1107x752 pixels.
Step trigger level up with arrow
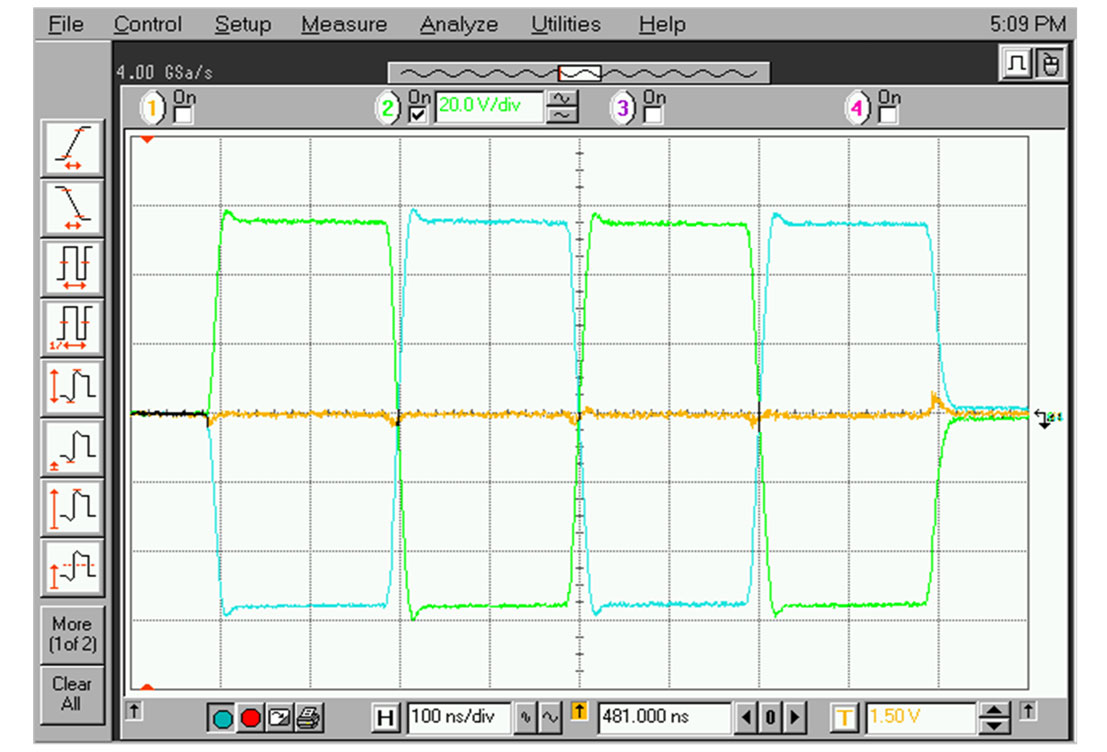(992, 710)
